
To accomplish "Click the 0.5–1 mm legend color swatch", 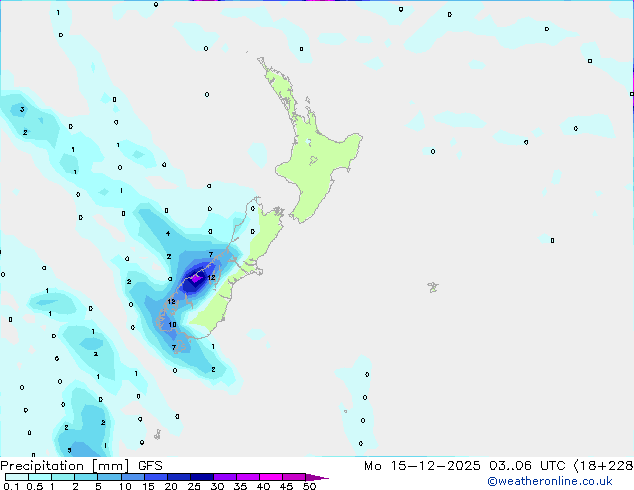I will [x=40, y=477].
